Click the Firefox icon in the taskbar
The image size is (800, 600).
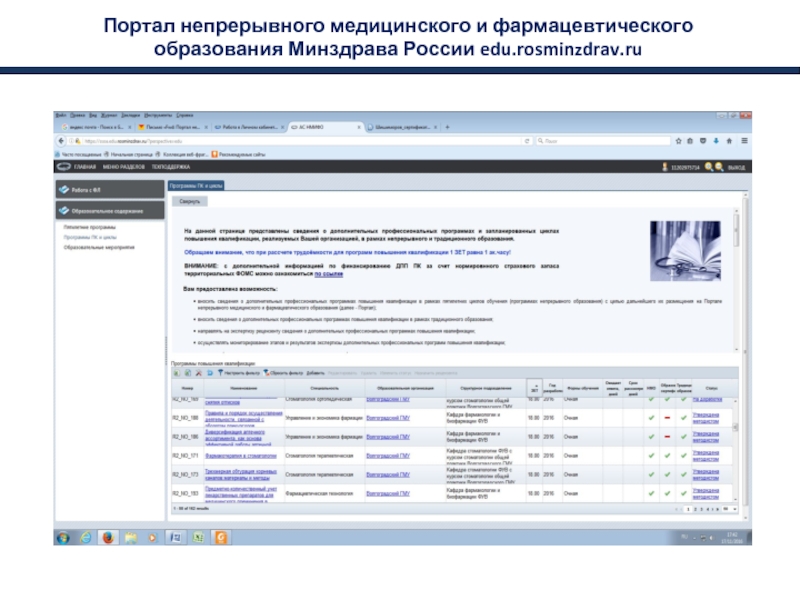(x=106, y=537)
